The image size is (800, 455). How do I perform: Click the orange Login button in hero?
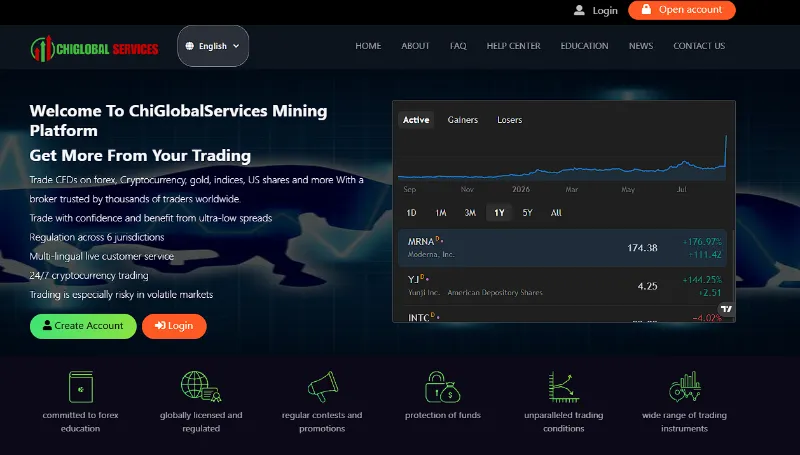174,326
